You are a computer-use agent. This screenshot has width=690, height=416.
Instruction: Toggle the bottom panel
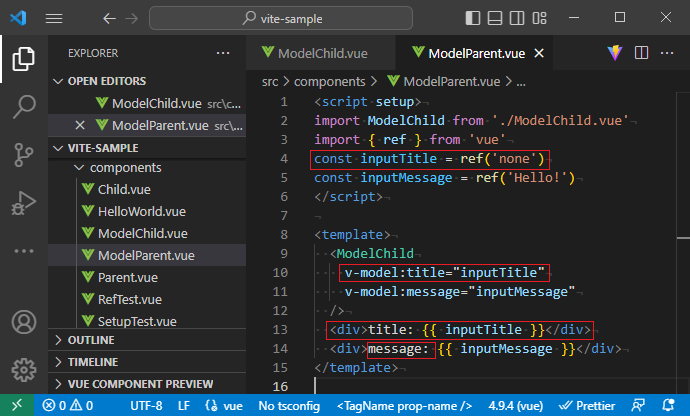tap(495, 18)
